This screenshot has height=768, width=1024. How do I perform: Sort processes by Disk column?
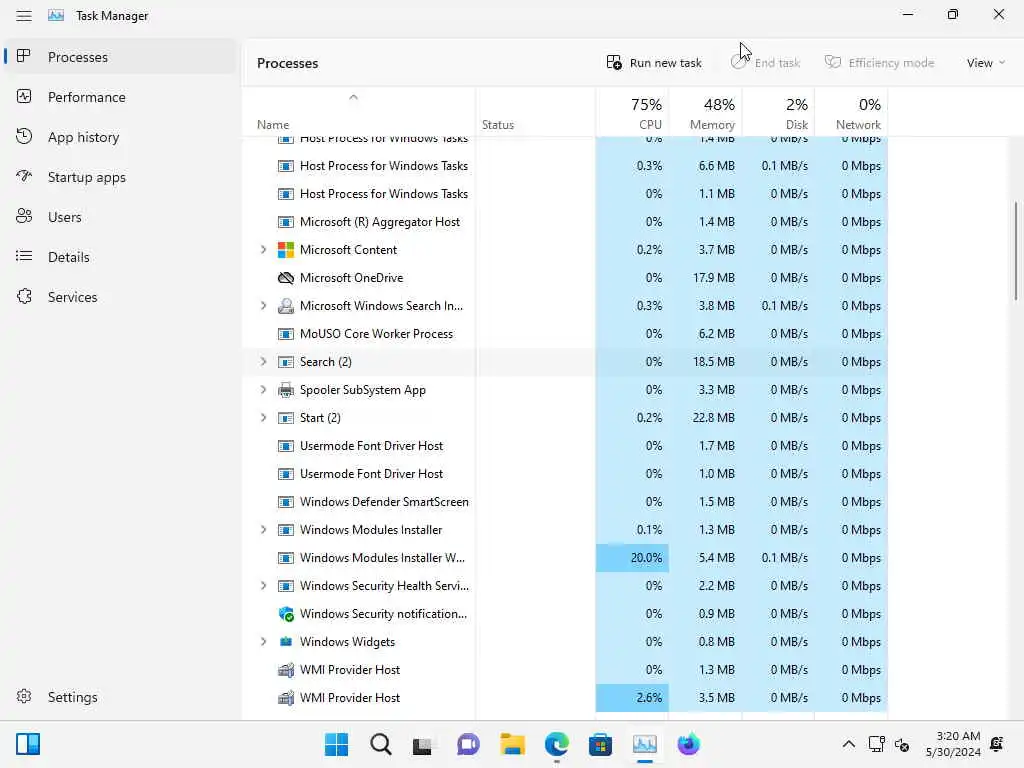click(778, 112)
